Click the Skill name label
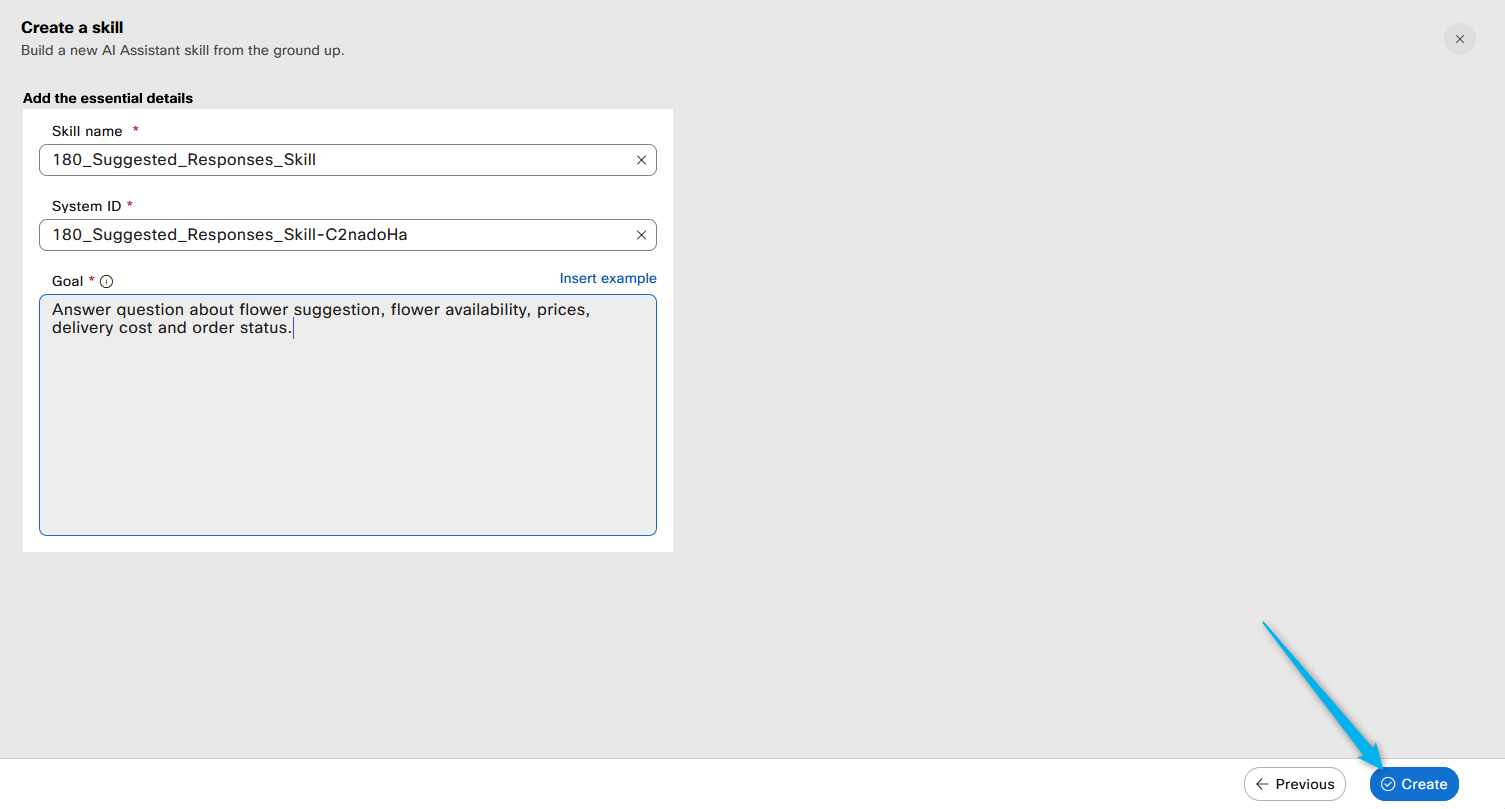Image resolution: width=1505 pixels, height=809 pixels. [87, 131]
